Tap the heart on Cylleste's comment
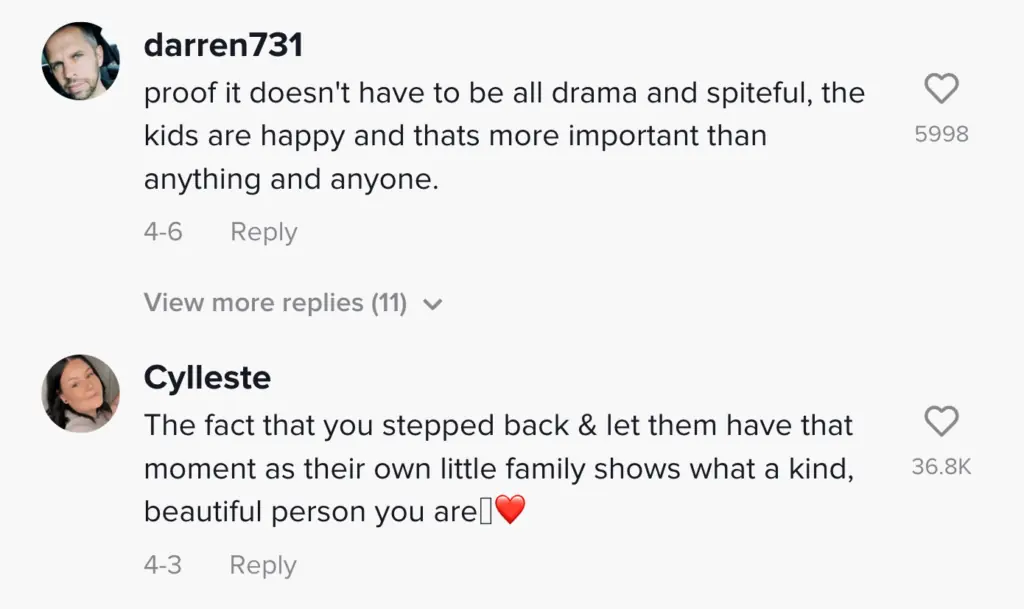Screen dimensions: 1024x609 941,422
